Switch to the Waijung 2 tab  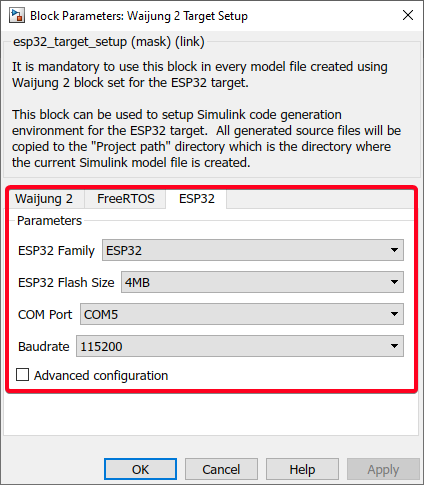(x=44, y=199)
